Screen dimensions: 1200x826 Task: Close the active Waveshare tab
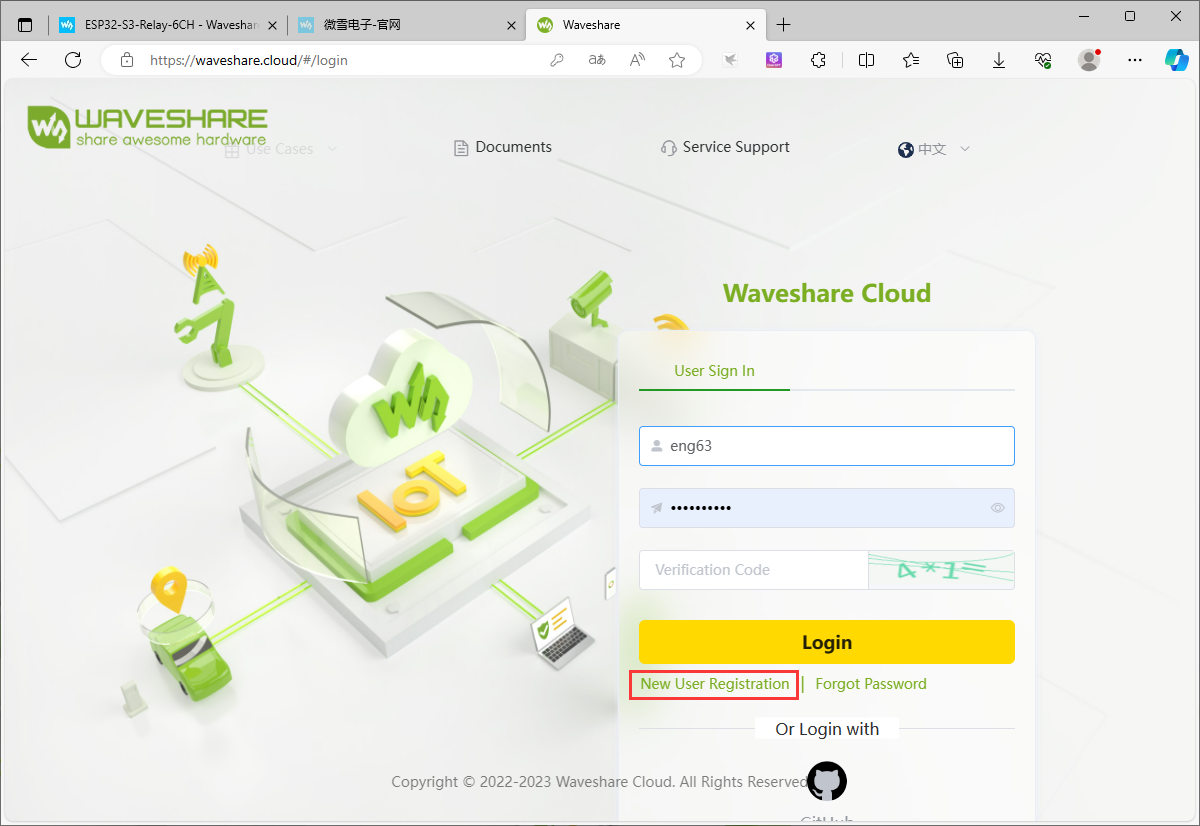[750, 25]
